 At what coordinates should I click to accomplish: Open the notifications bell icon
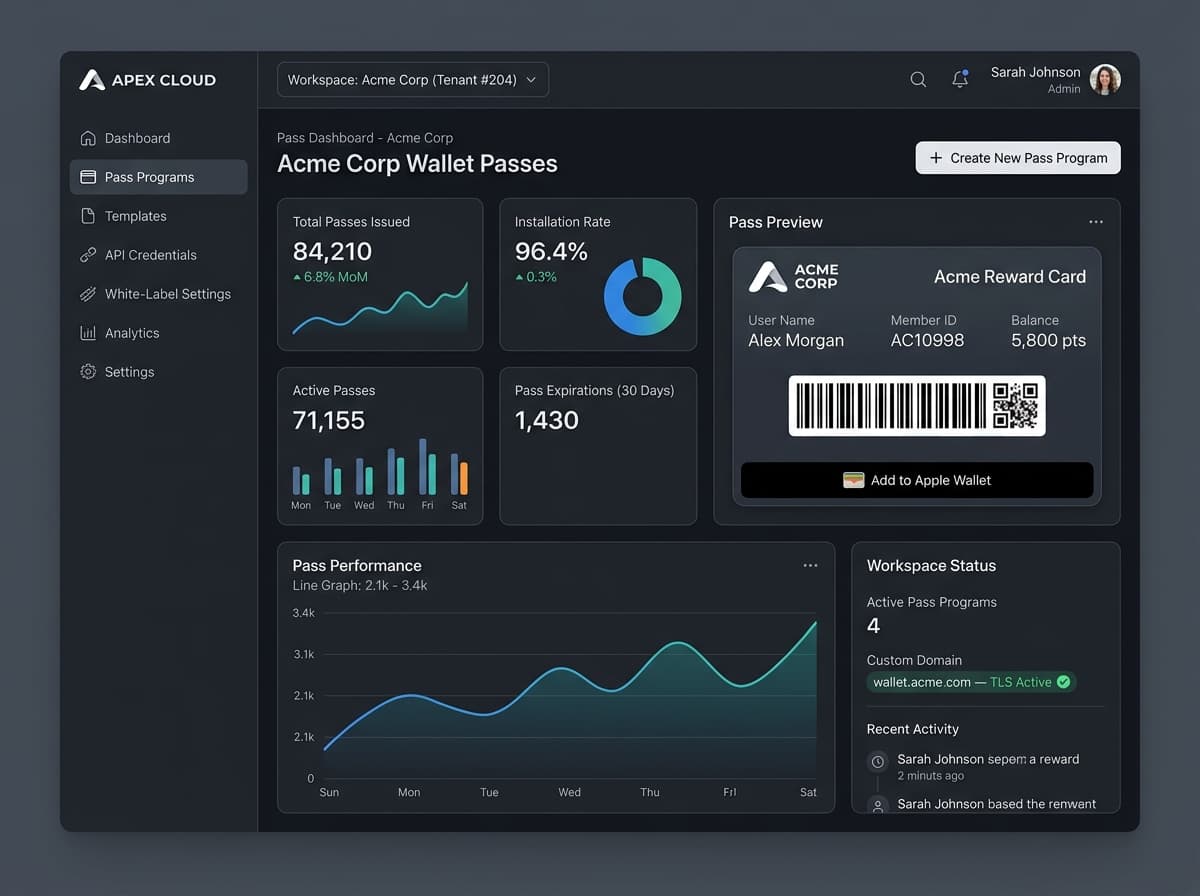point(960,79)
